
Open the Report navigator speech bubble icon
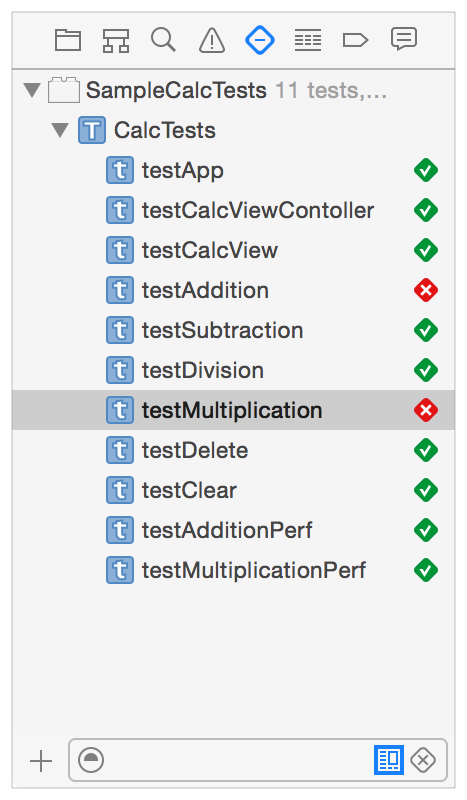click(x=404, y=39)
